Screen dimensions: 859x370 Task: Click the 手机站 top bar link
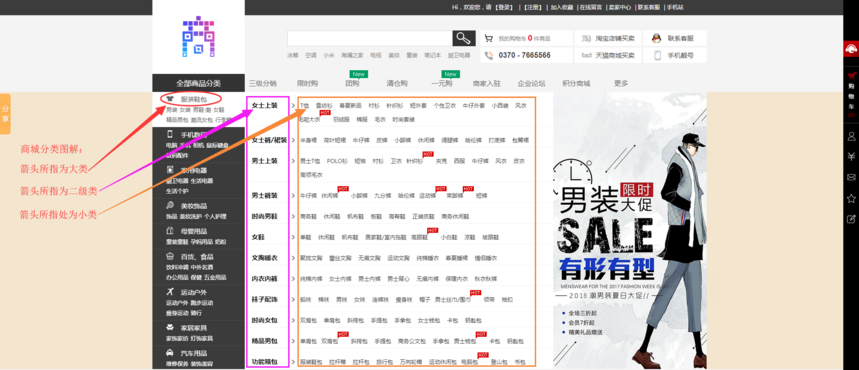(675, 7)
